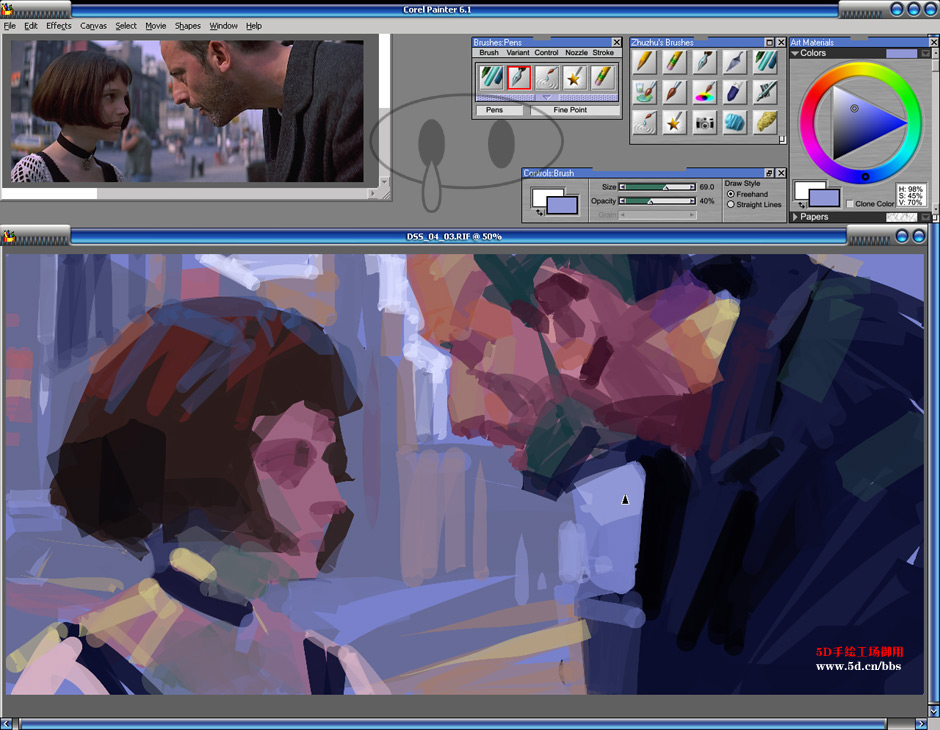Increase Opacity with right arrow

click(x=692, y=201)
